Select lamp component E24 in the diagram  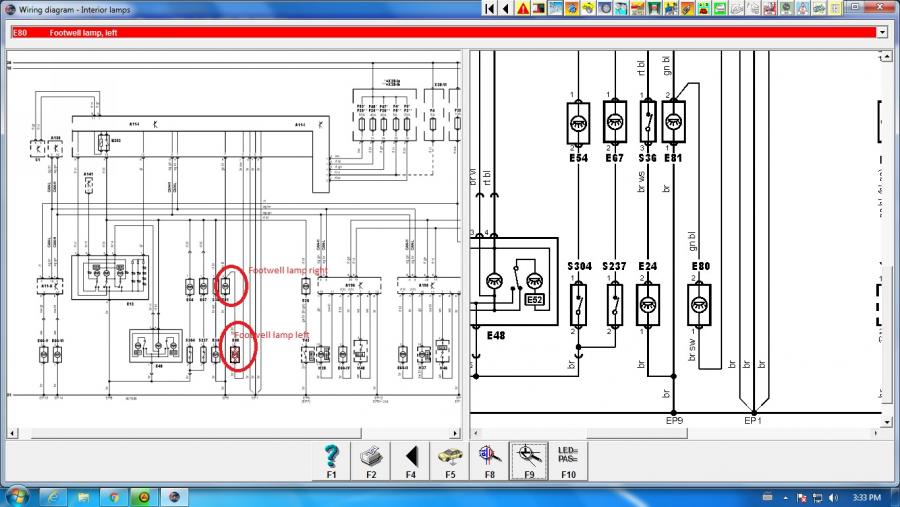click(648, 304)
